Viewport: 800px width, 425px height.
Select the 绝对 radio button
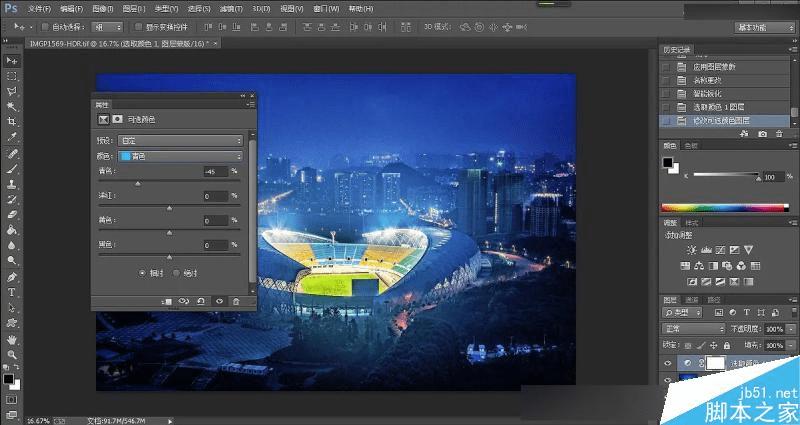point(177,273)
